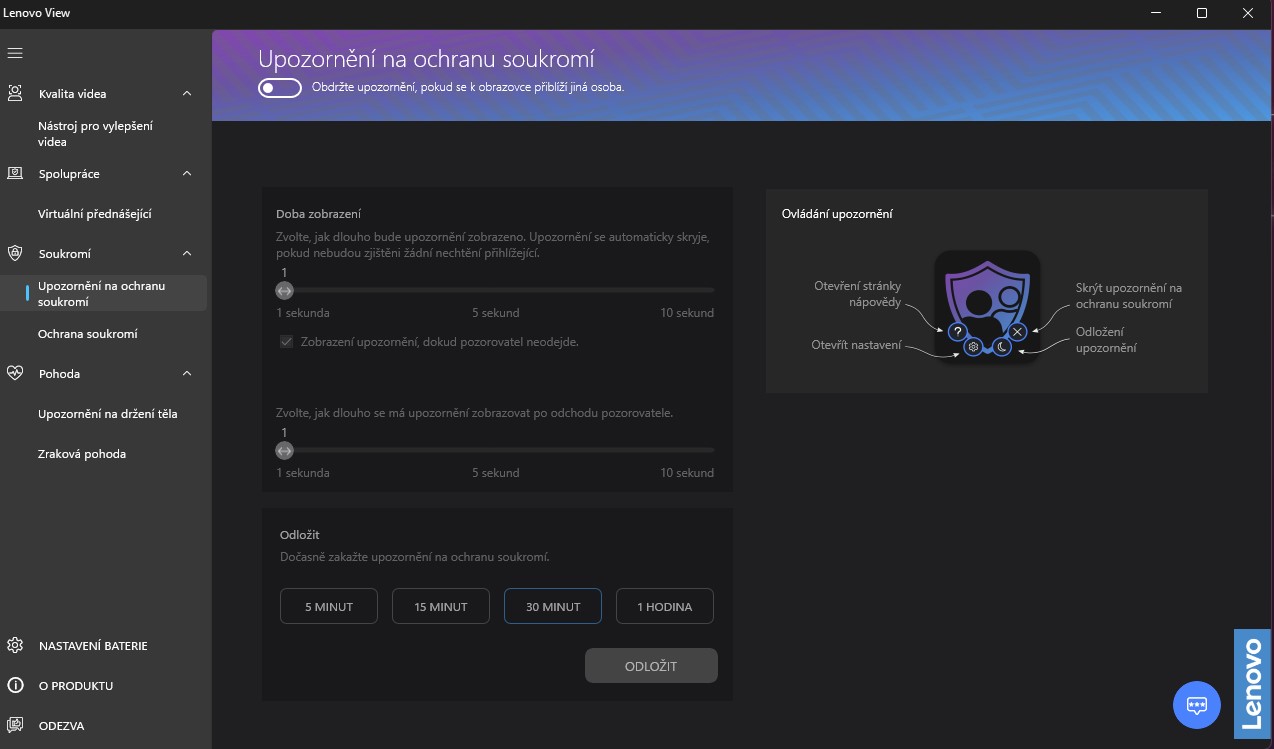Select the 30 MINUT snooze option
The width and height of the screenshot is (1274, 749).
(553, 606)
